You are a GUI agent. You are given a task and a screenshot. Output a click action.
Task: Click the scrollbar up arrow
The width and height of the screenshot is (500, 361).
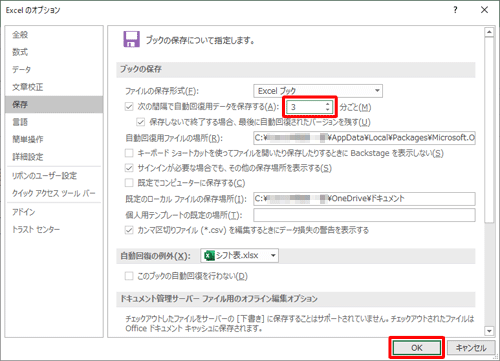[489, 32]
